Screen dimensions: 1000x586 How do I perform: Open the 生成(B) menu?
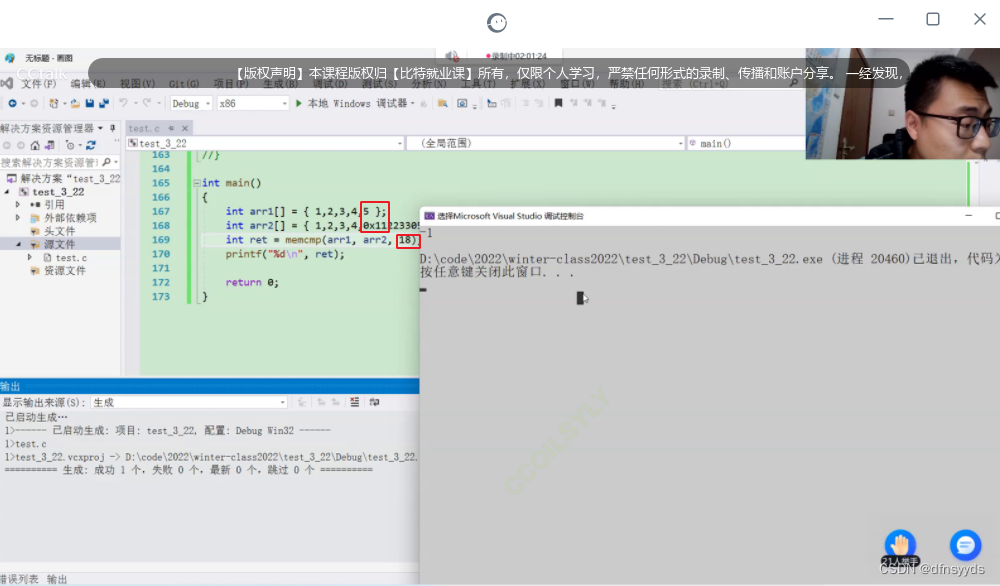point(280,84)
